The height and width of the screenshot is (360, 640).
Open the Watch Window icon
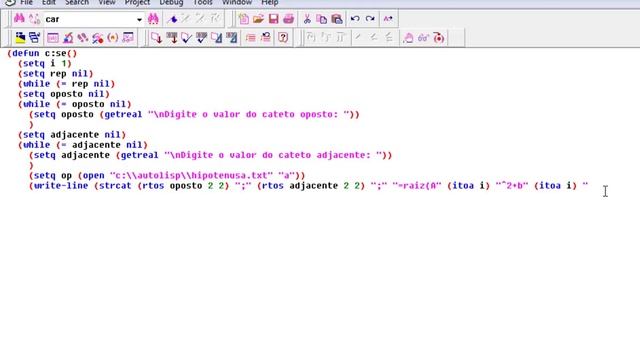(128, 38)
